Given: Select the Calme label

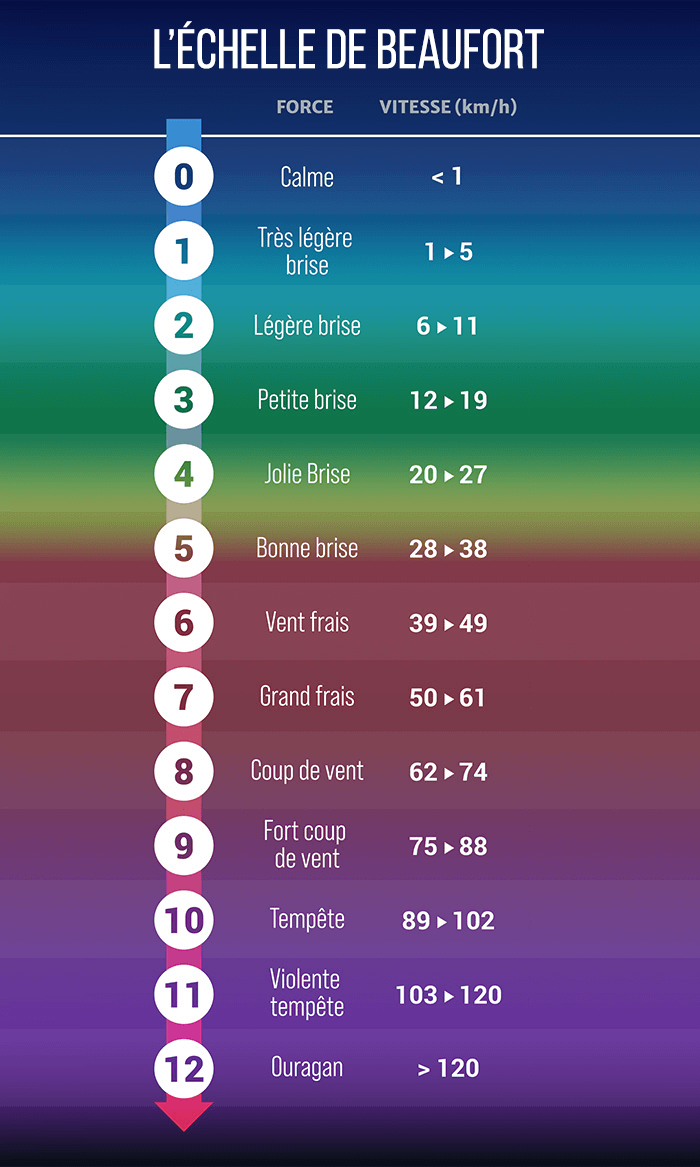Looking at the screenshot, I should (x=307, y=178).
